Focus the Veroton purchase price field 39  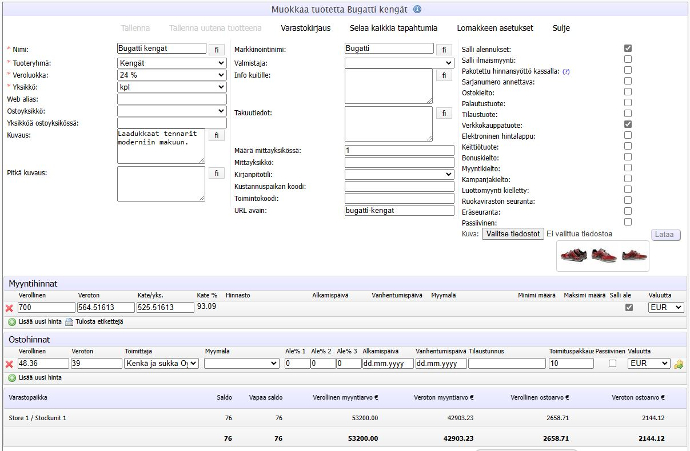(x=96, y=363)
